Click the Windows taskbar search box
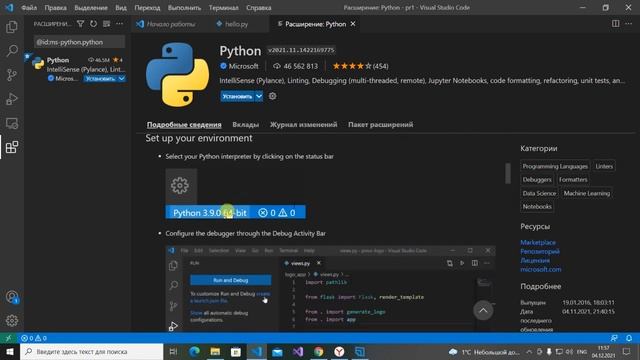Screen dimensions: 640x360 point(92,352)
